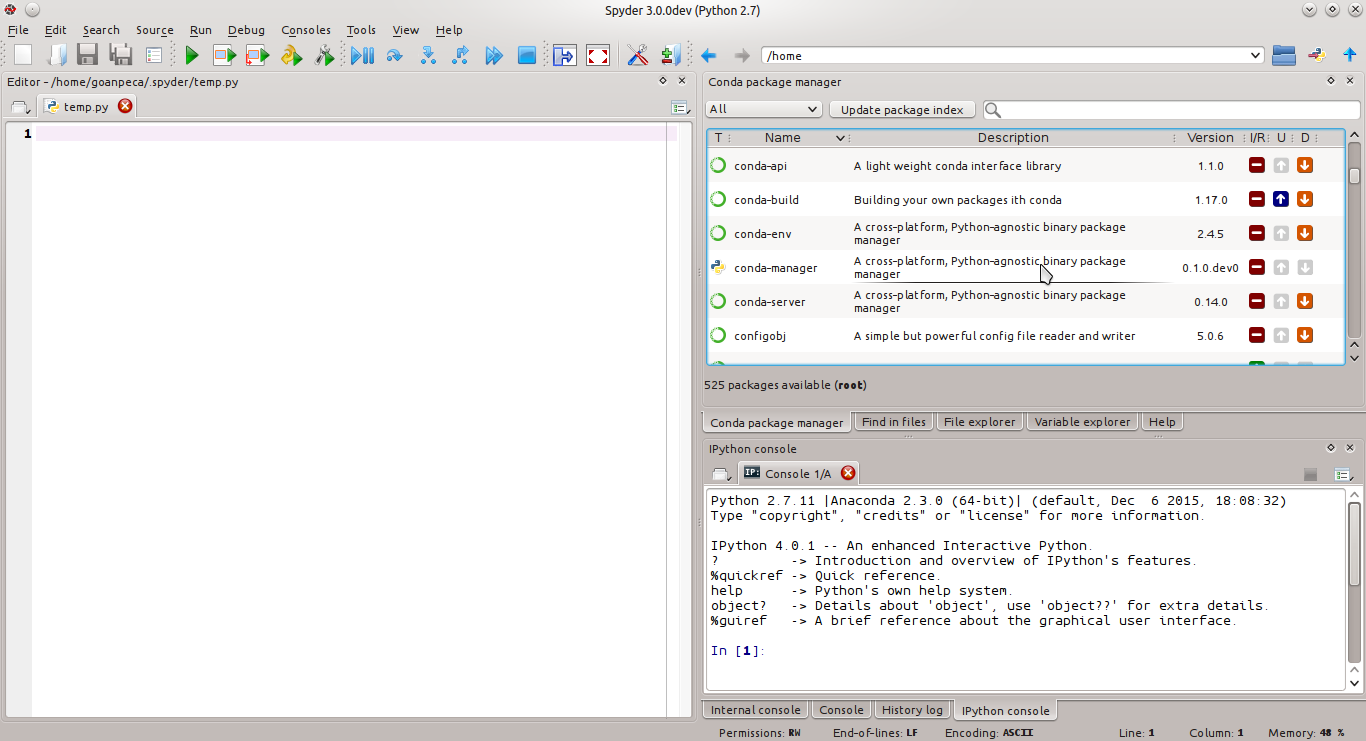
Task: Open the Preferences wrench and screwdriver icon
Action: click(637, 56)
